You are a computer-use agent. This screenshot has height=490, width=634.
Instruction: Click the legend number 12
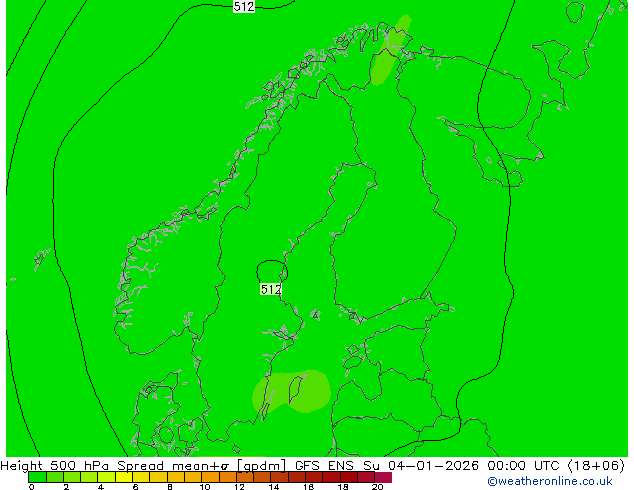(239, 487)
